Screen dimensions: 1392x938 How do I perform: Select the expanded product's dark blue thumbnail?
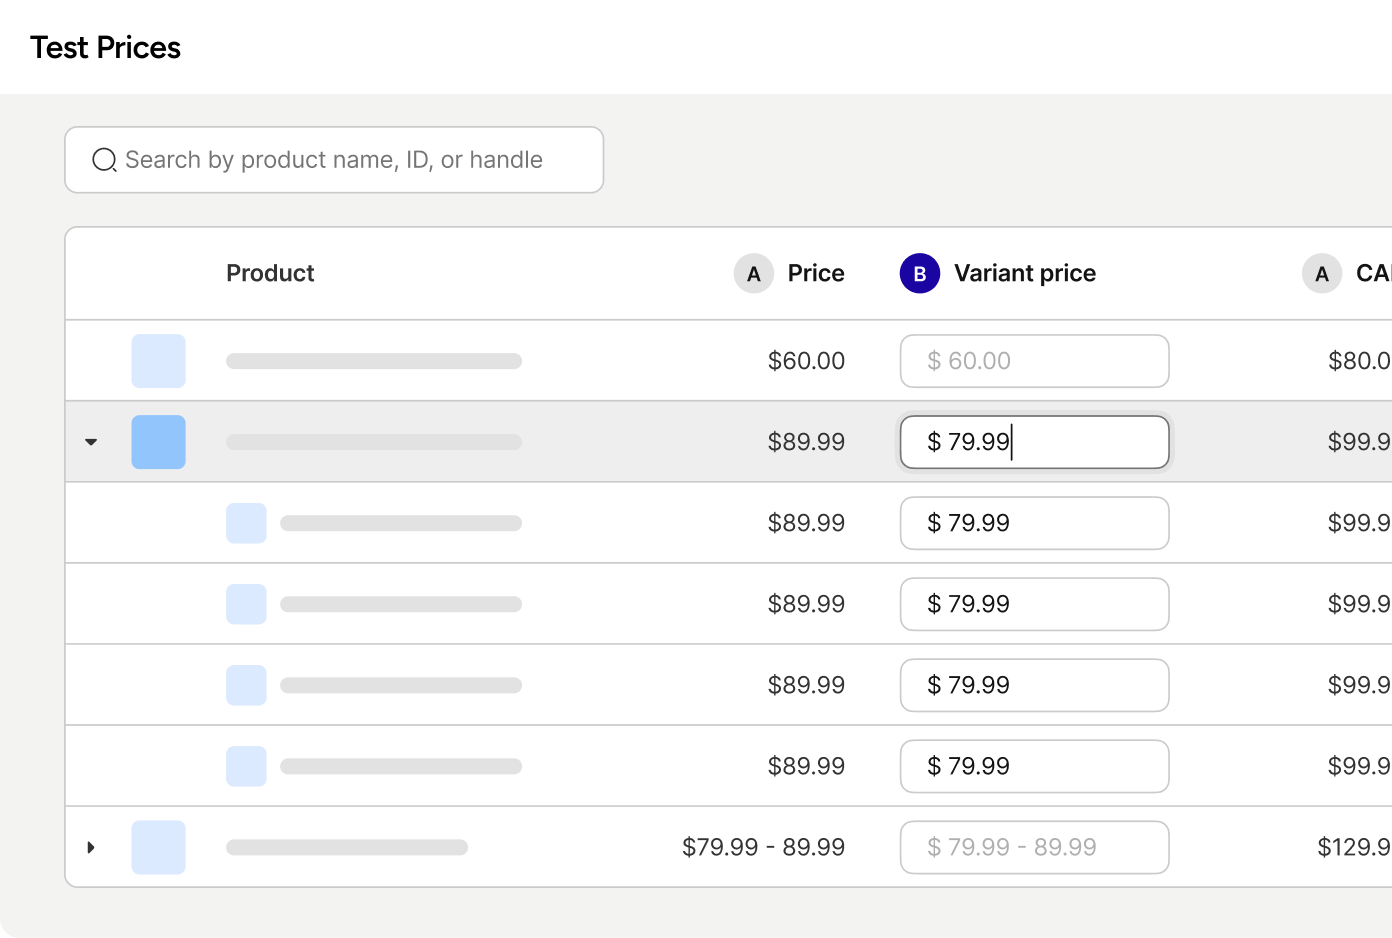coord(158,442)
